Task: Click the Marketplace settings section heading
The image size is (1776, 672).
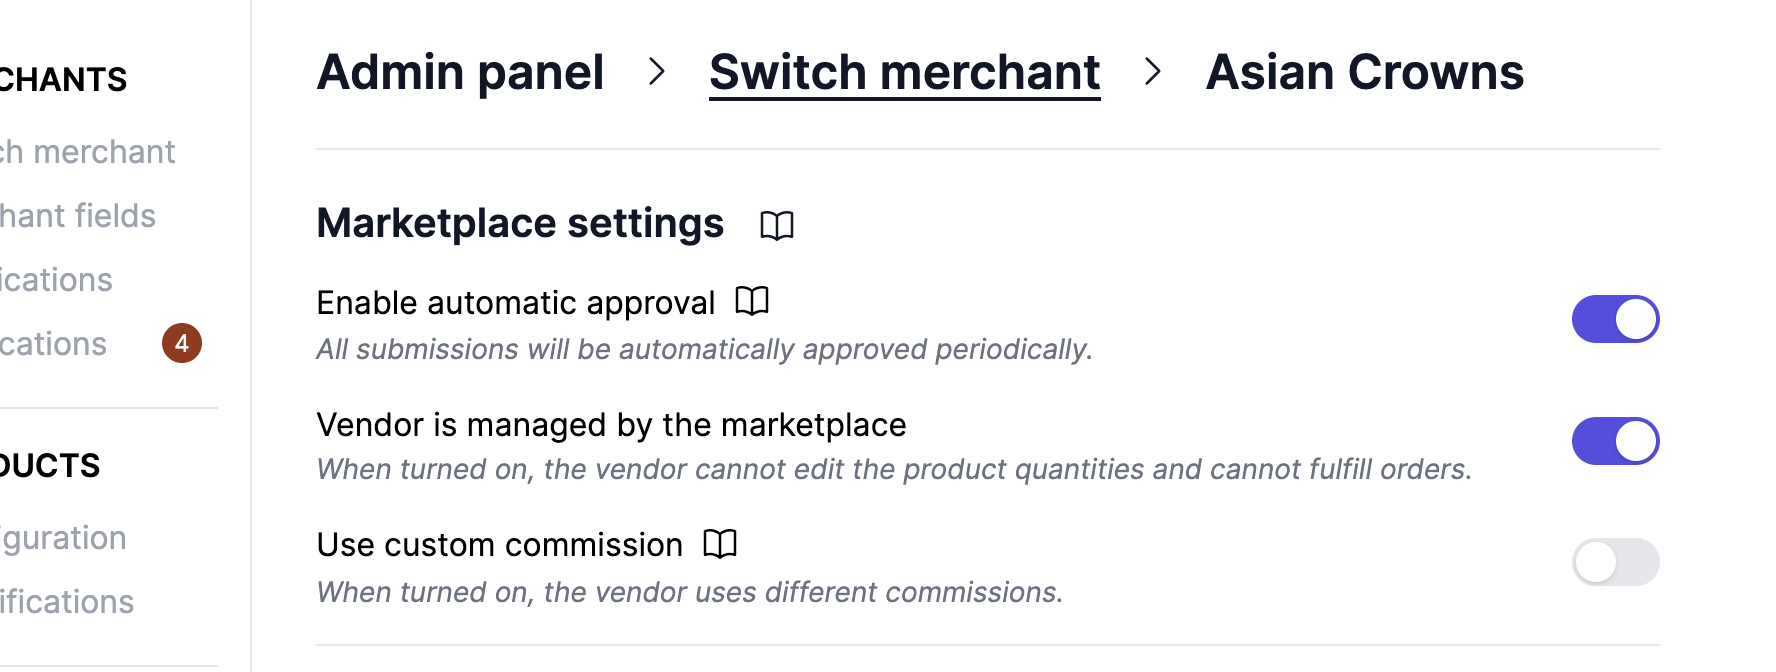Action: pos(520,223)
